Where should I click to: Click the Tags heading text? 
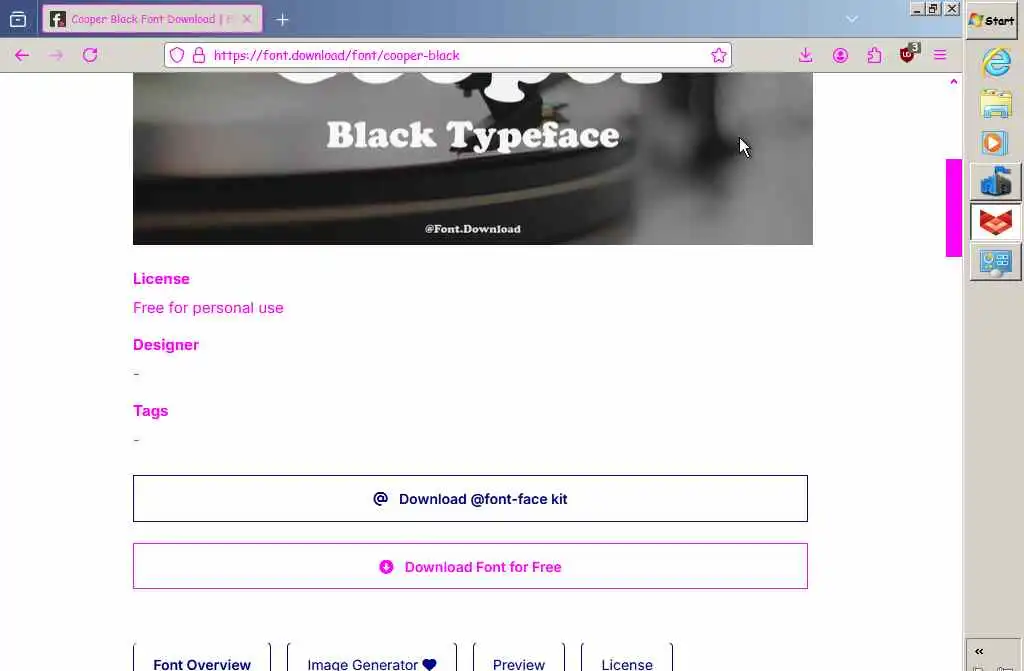pos(151,411)
